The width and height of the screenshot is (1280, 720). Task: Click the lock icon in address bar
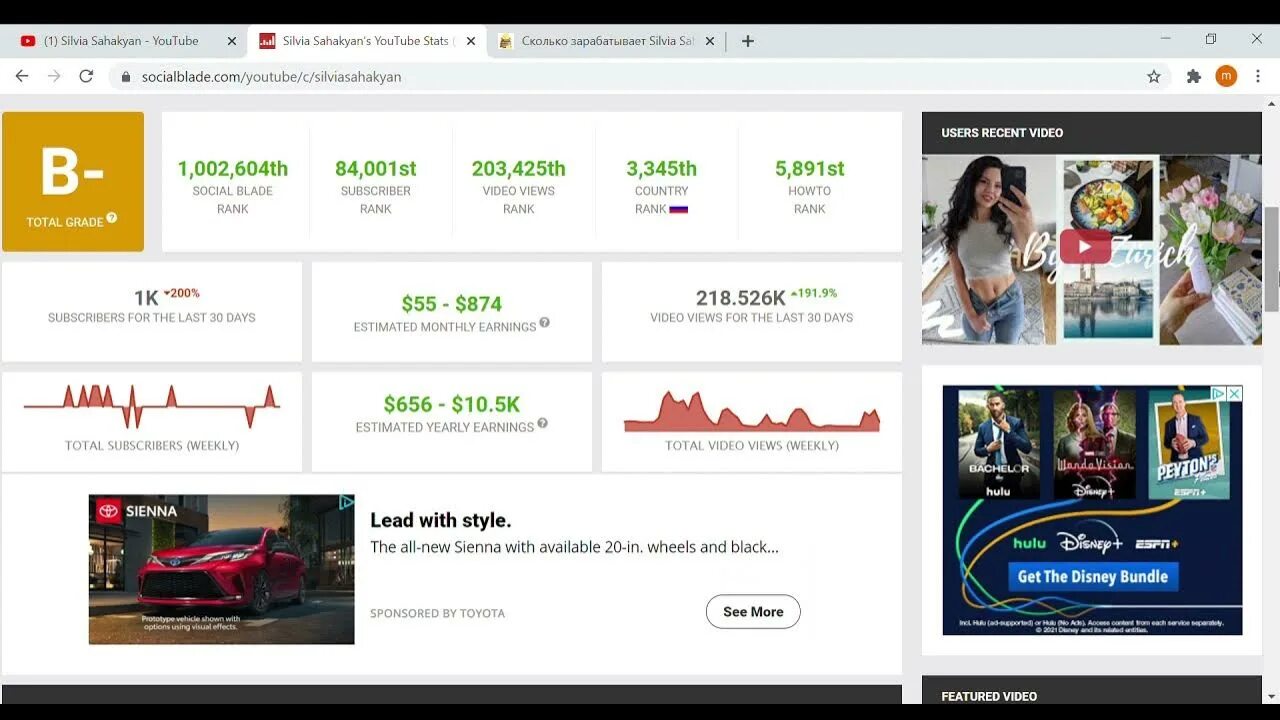coord(126,77)
